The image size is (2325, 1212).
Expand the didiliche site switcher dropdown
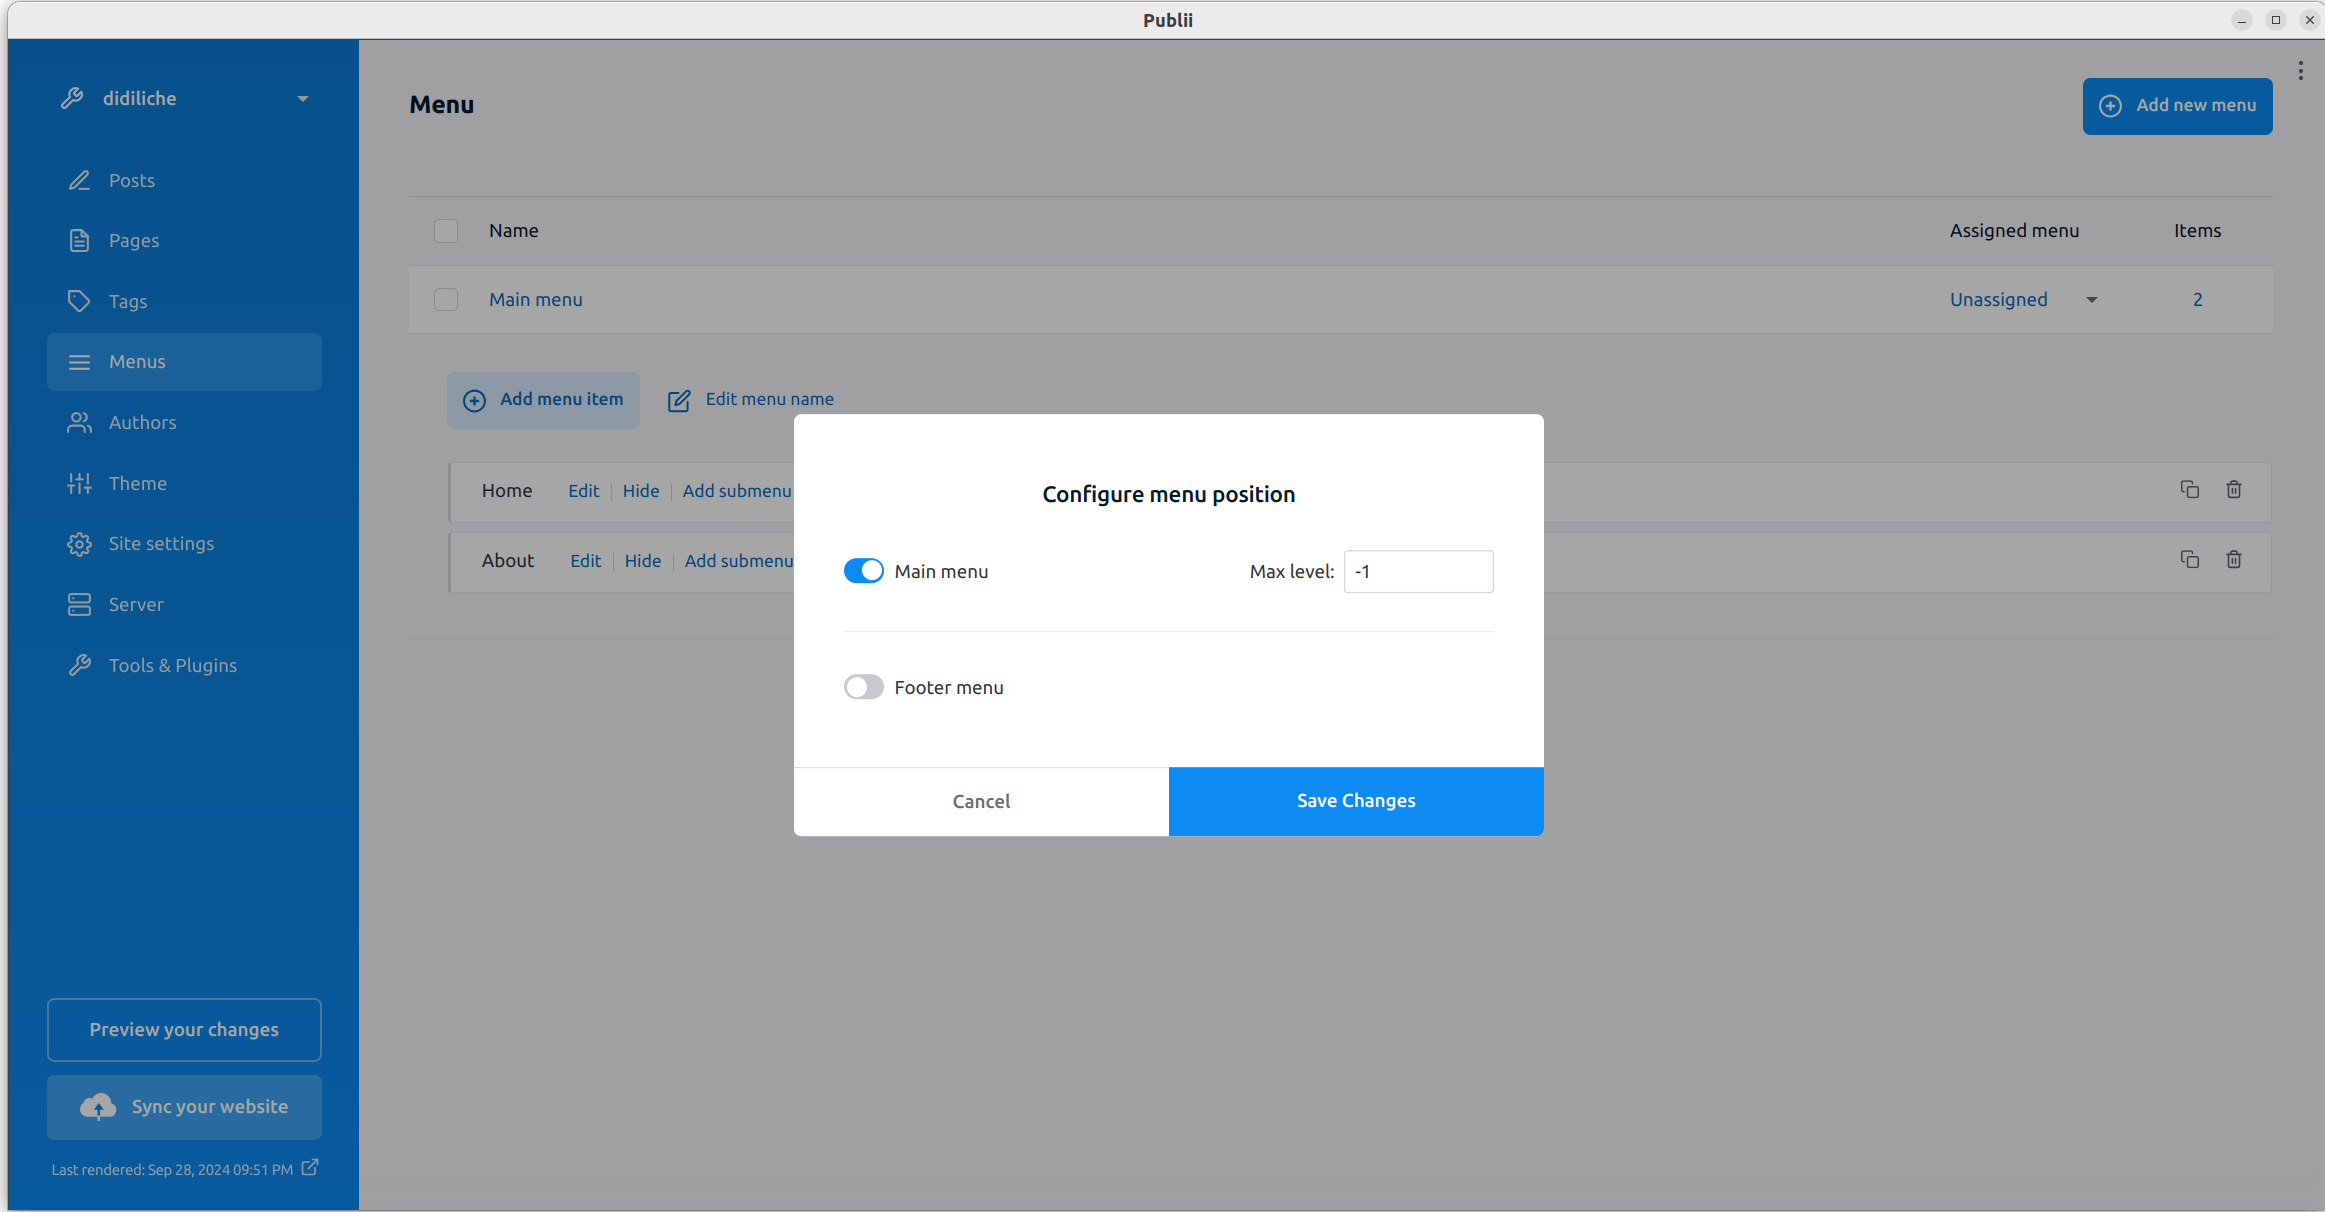click(x=302, y=99)
